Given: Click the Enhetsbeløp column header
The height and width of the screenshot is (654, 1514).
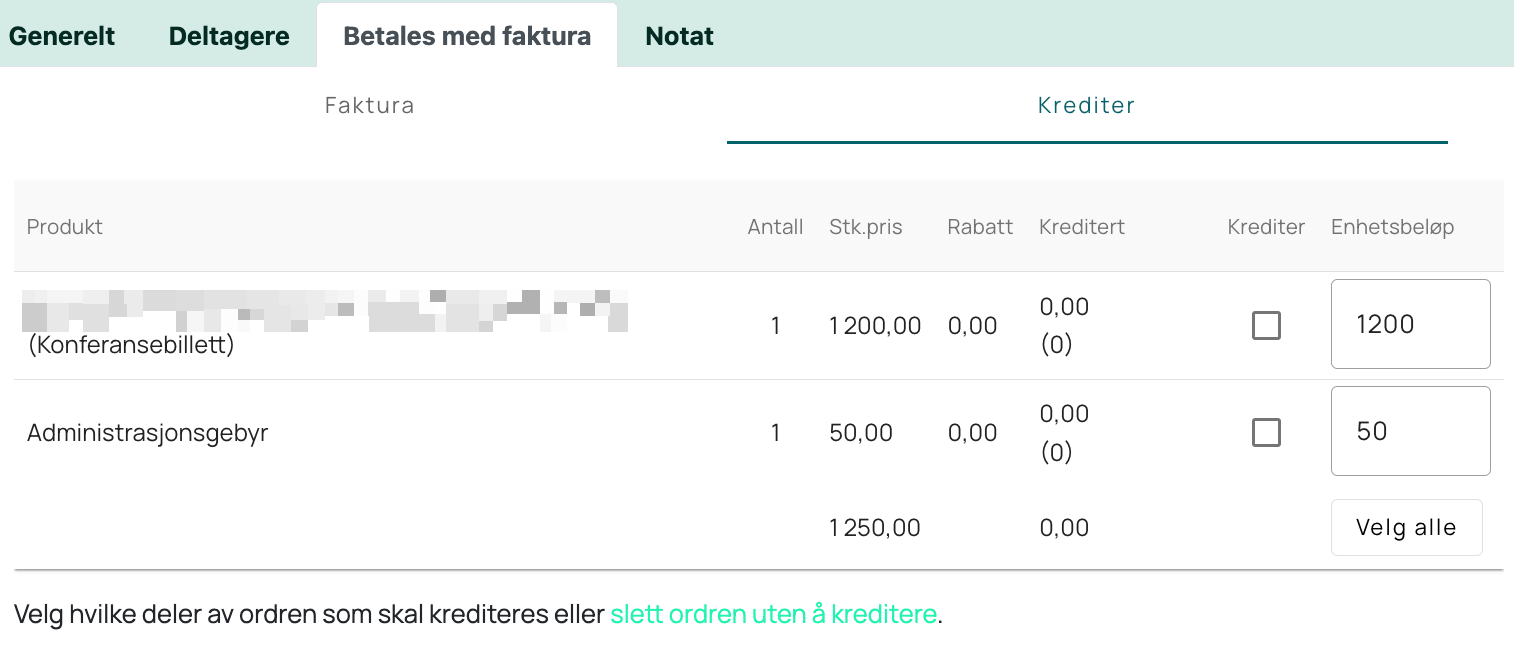Looking at the screenshot, I should (1392, 227).
